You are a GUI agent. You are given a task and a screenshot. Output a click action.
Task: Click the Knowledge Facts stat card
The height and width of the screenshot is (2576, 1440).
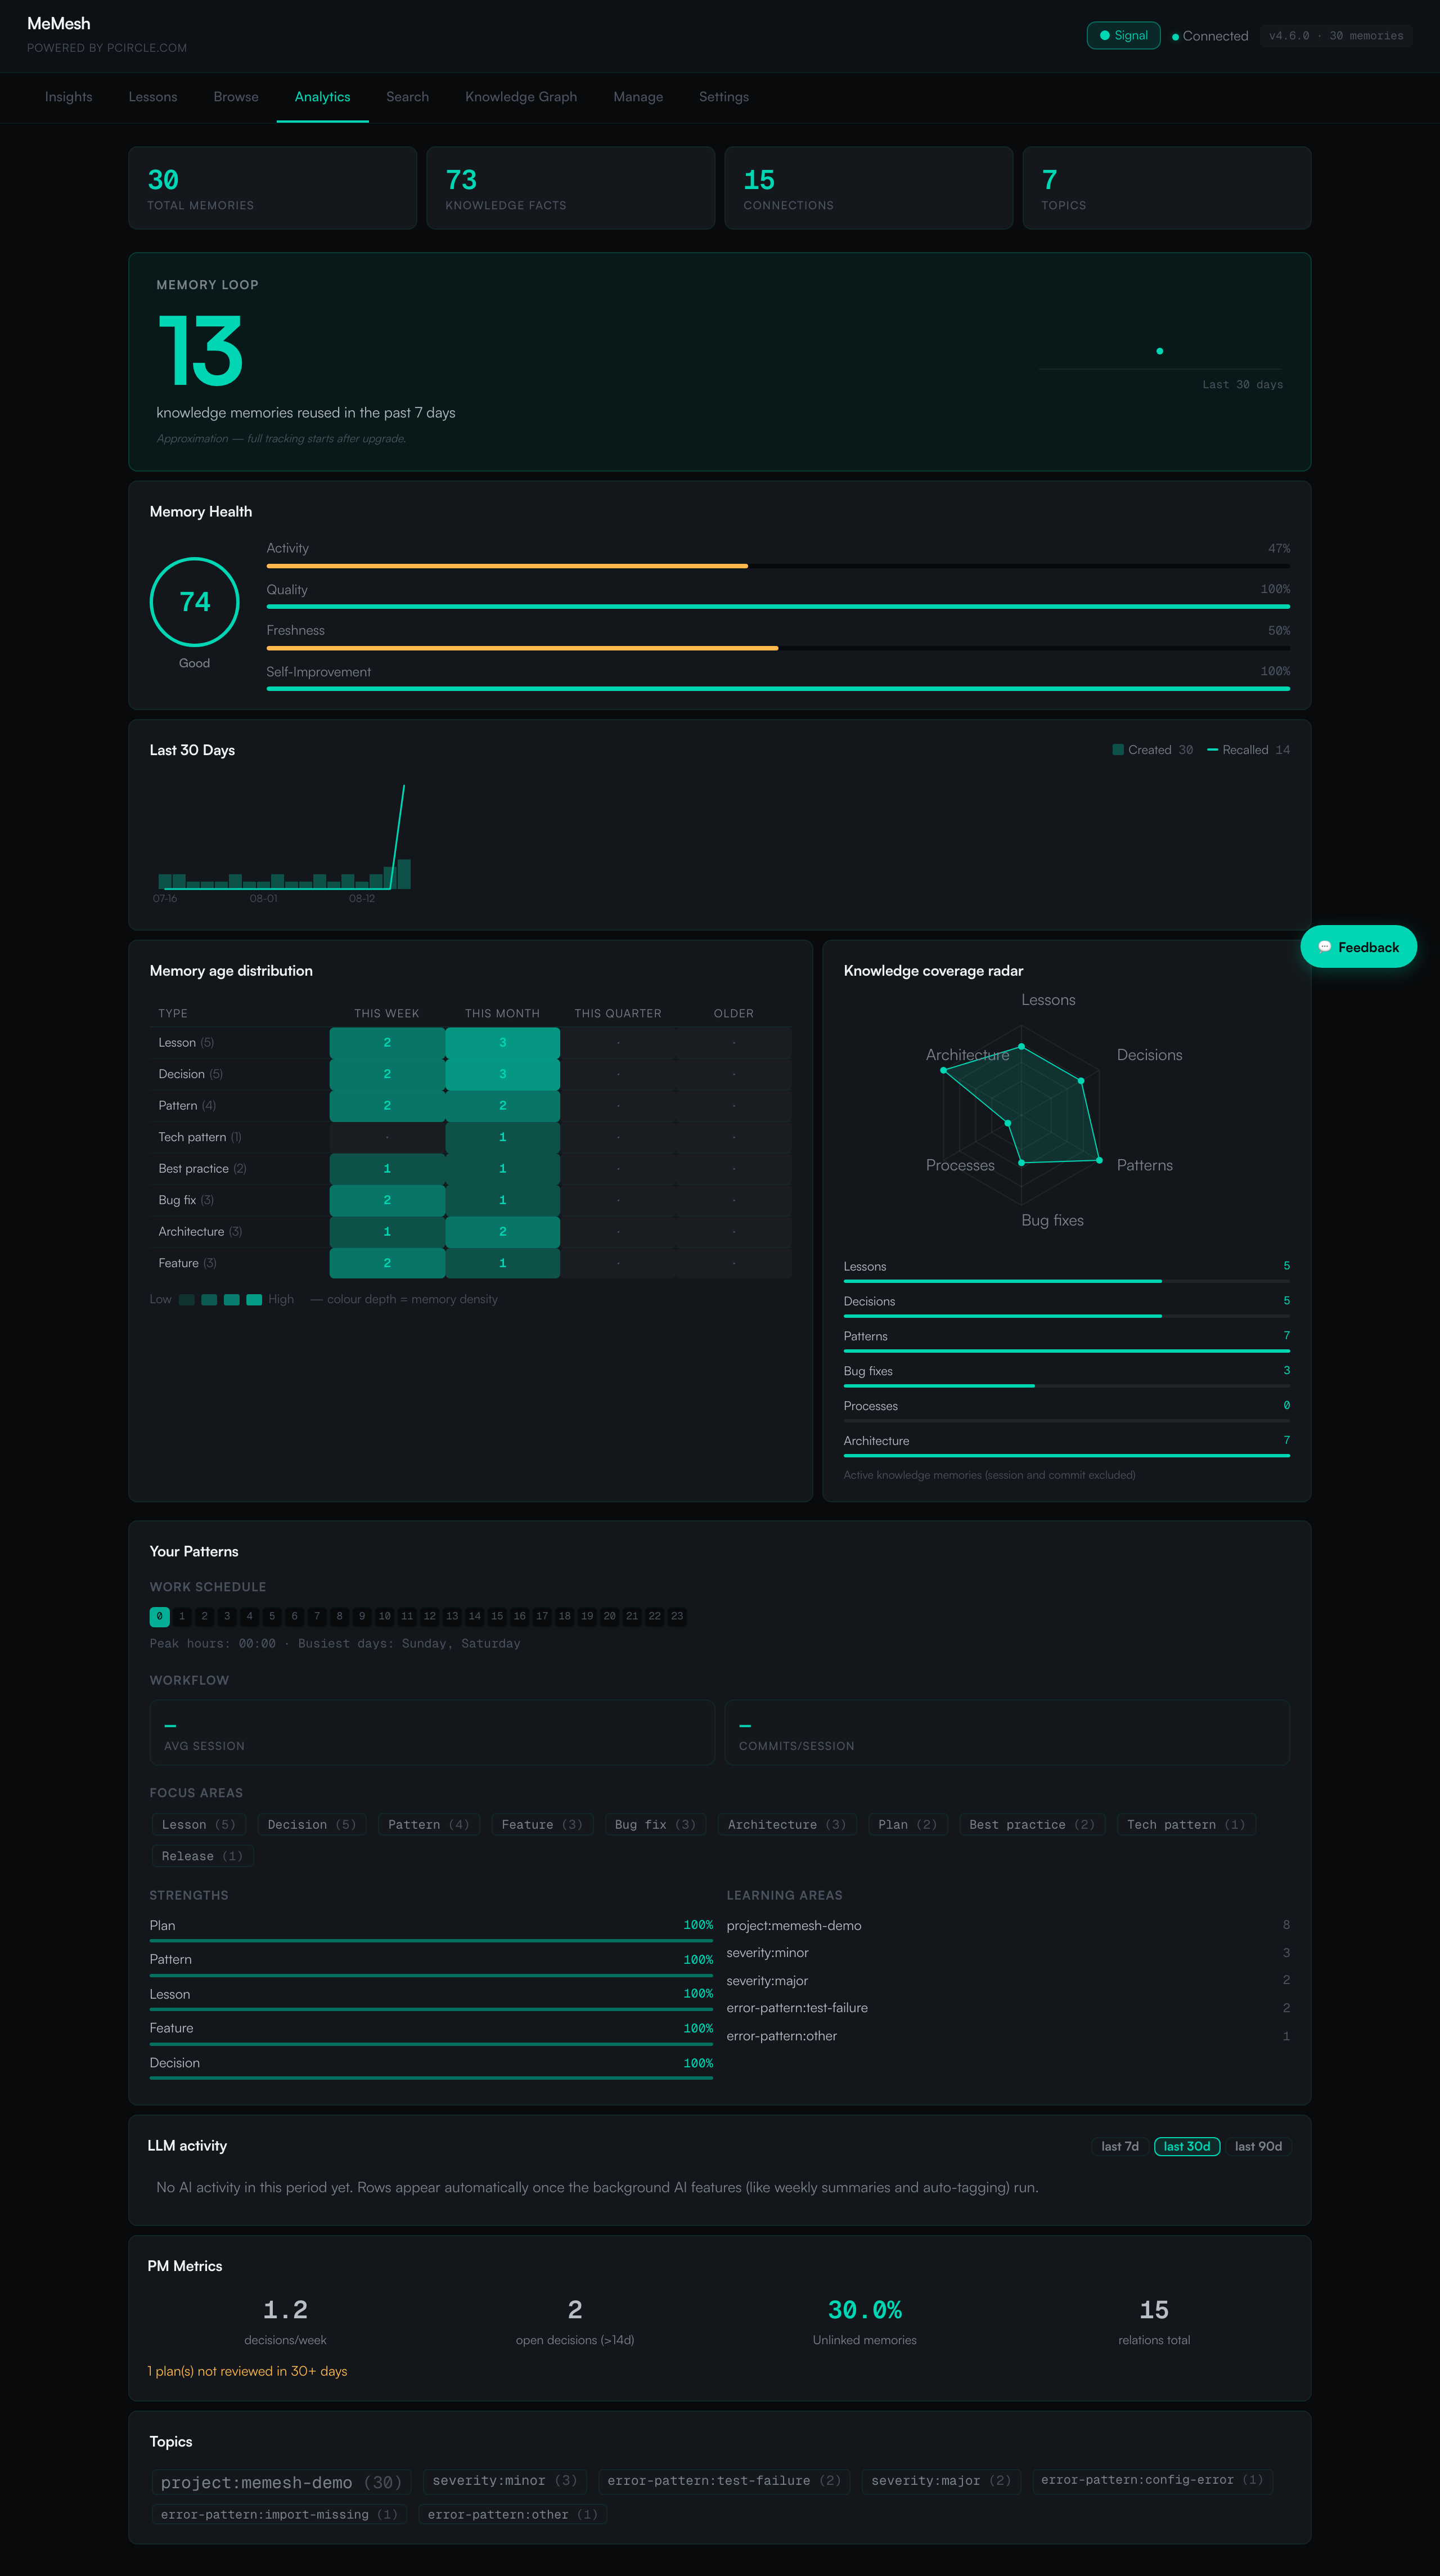(571, 188)
